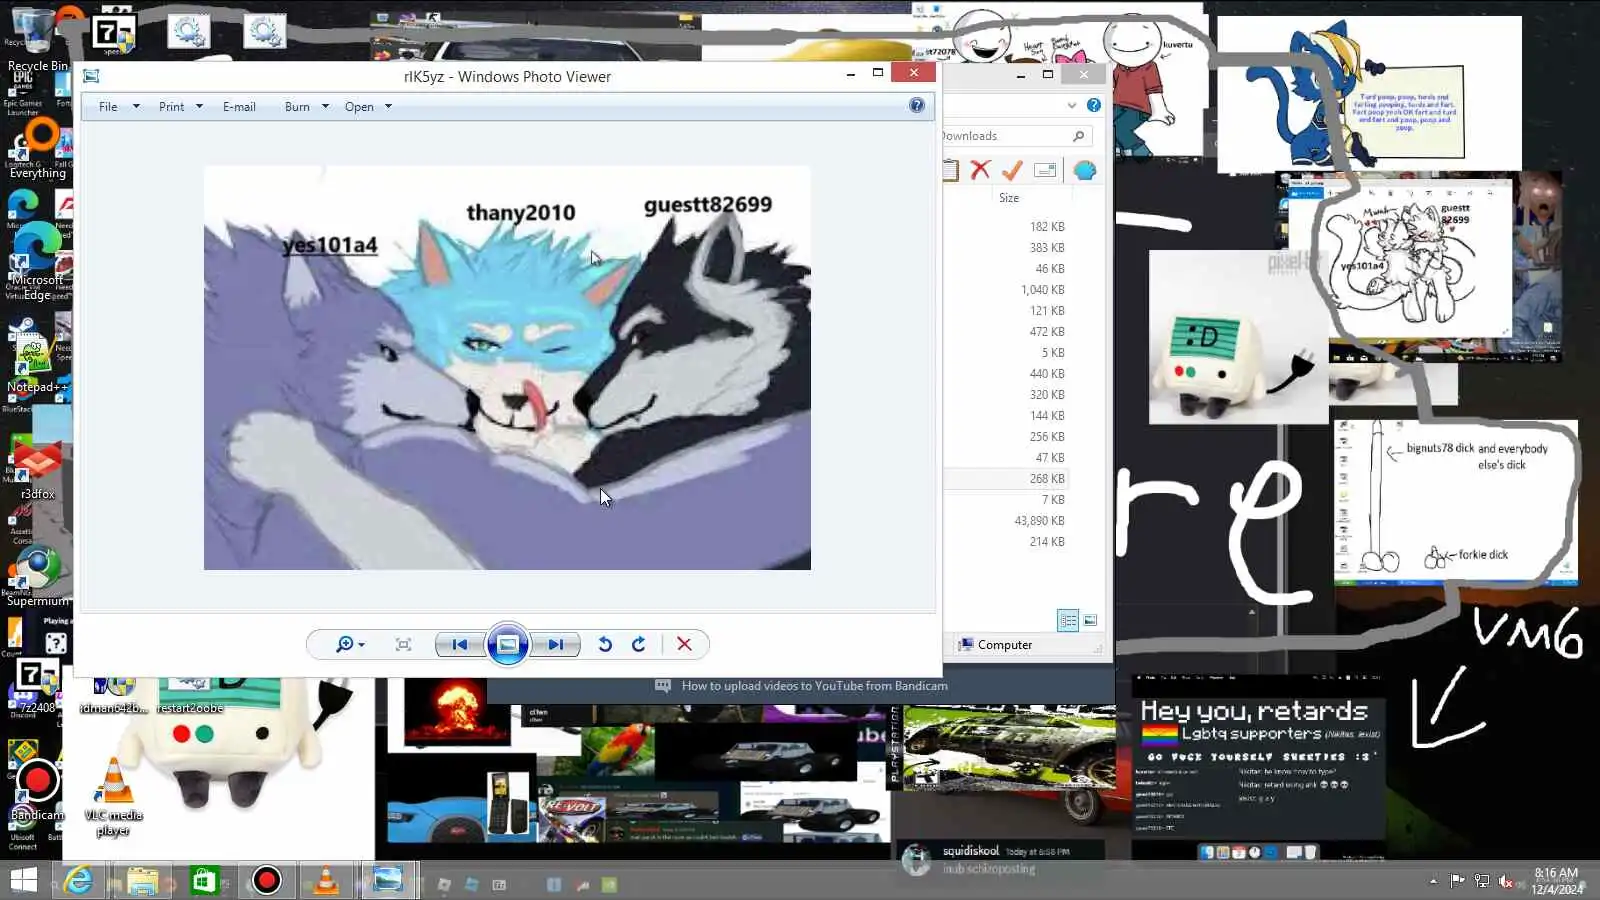
Task: Click the Actual size button in Photo Viewer
Action: 403,645
